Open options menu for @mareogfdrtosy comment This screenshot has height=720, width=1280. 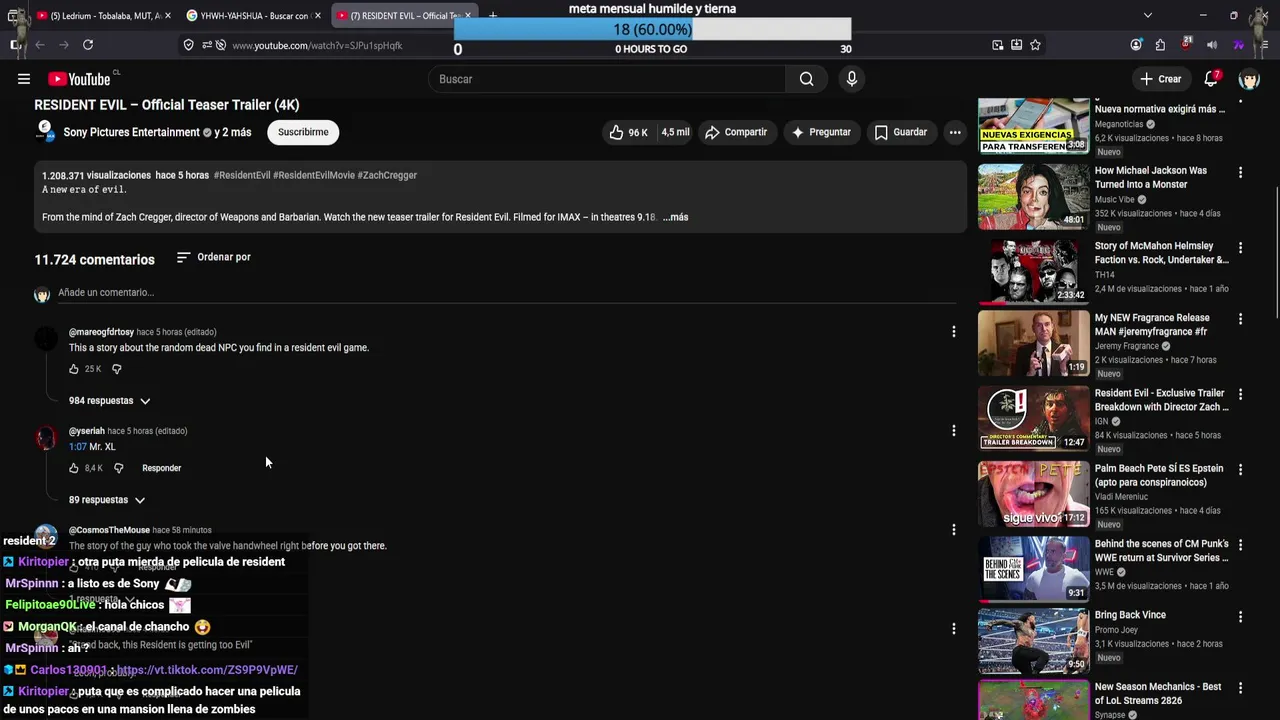click(954, 331)
